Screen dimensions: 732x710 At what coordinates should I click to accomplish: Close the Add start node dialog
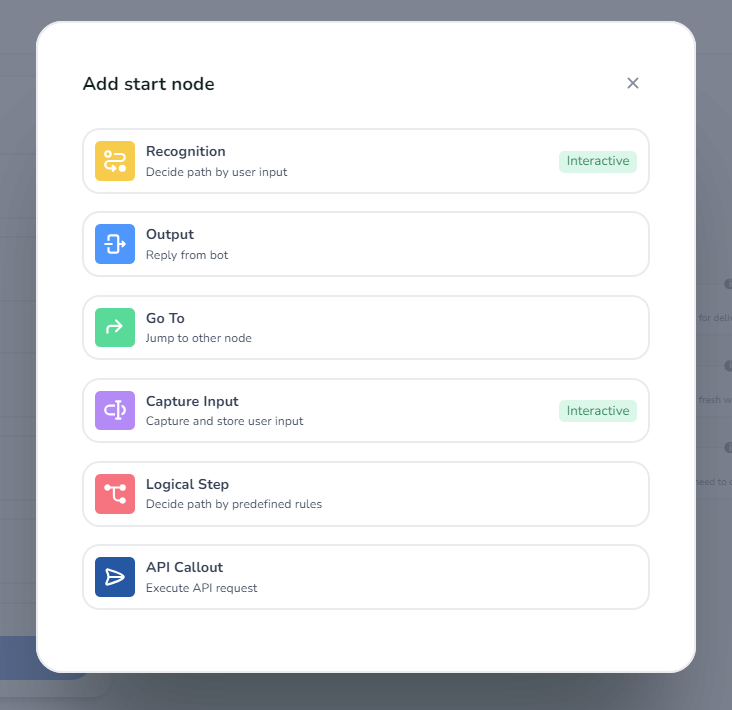tap(632, 83)
